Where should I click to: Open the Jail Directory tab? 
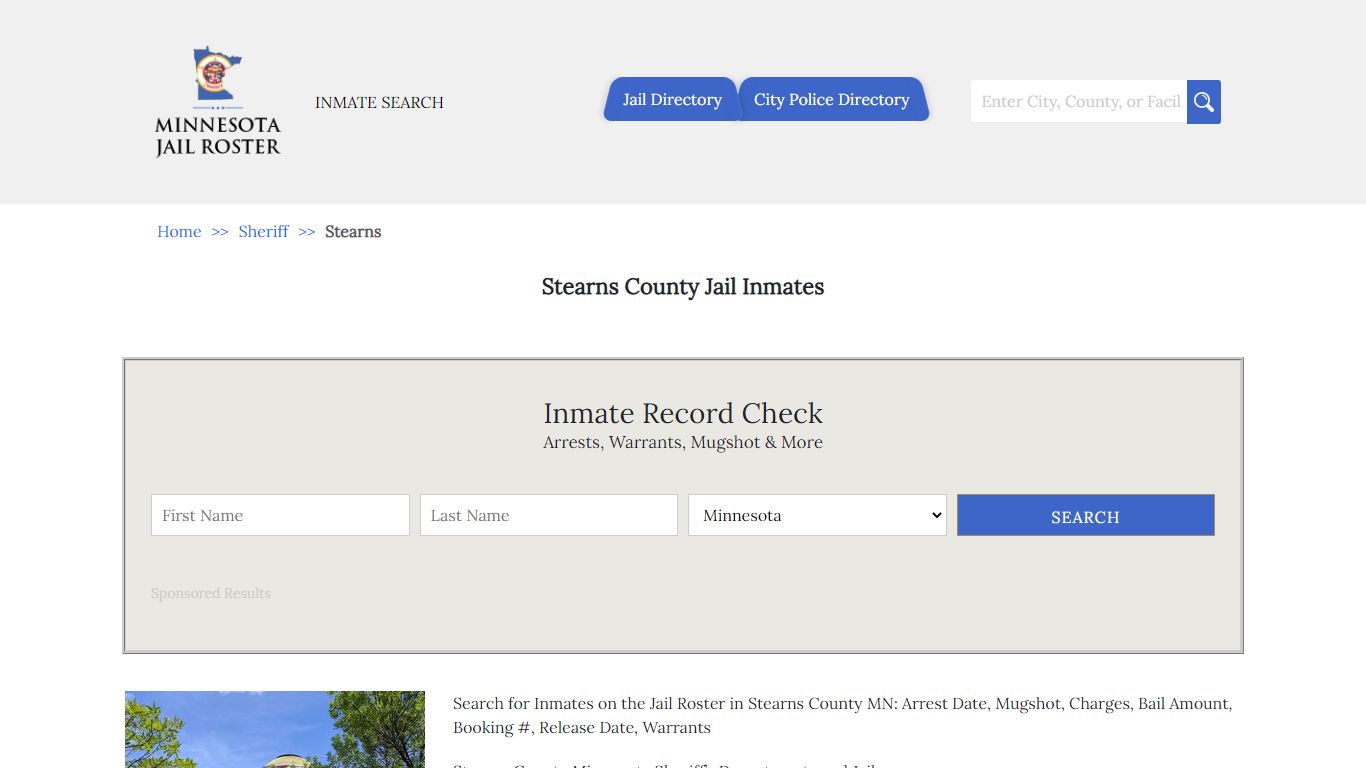click(671, 99)
